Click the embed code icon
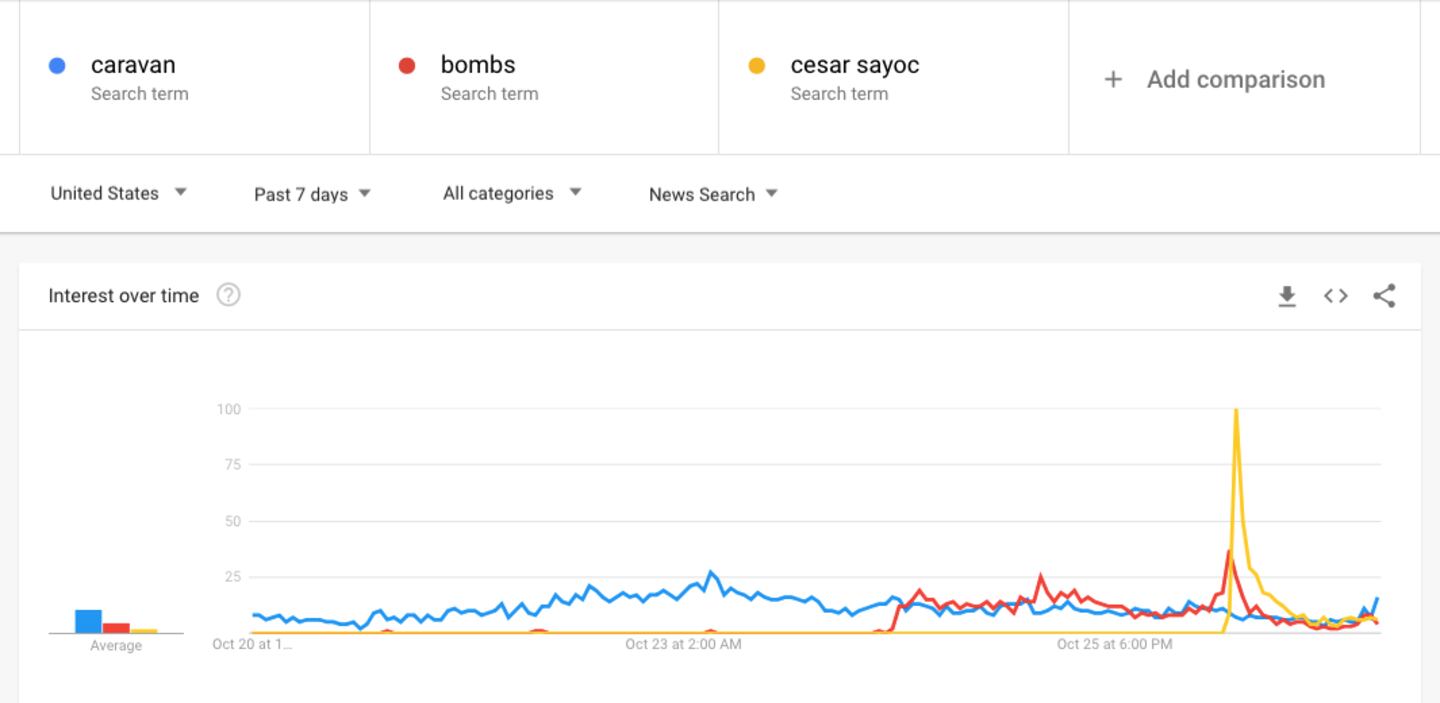Screen dimensions: 1440x703 1336,296
